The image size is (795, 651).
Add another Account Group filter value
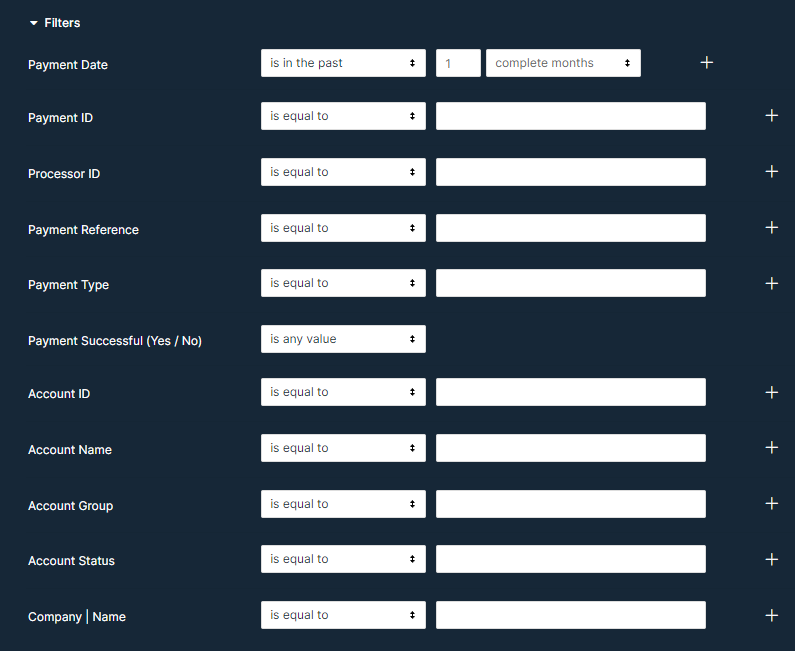(x=771, y=503)
